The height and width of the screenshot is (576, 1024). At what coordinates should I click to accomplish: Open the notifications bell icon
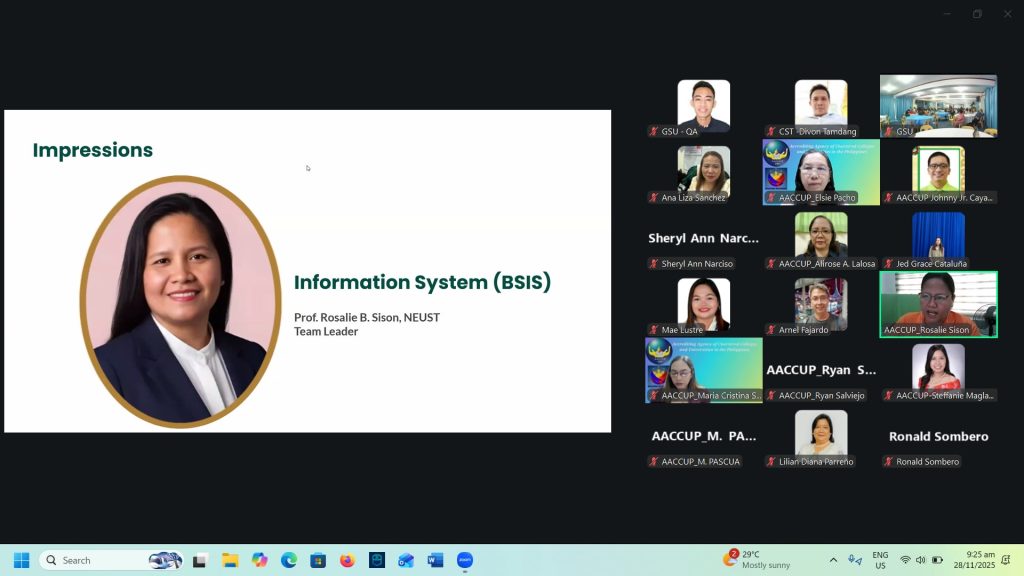pos(1006,560)
